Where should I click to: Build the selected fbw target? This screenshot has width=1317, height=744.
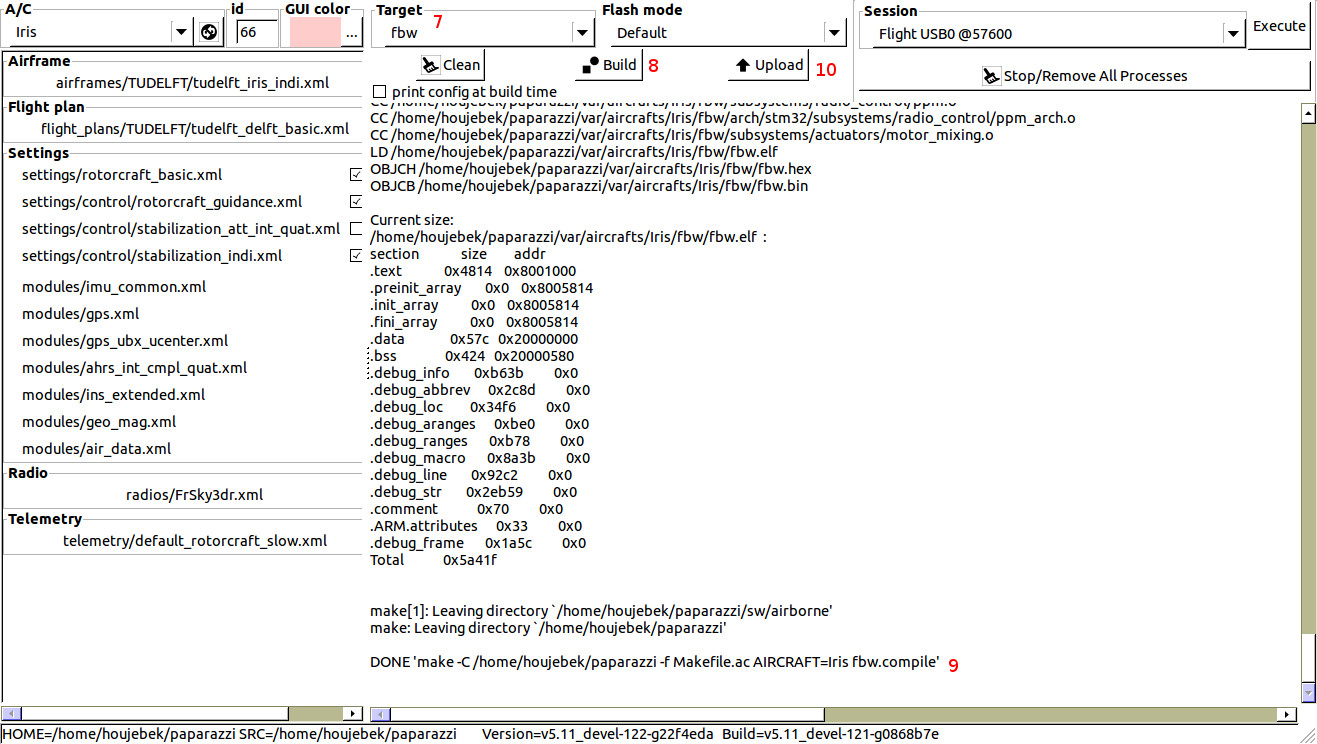(x=607, y=65)
